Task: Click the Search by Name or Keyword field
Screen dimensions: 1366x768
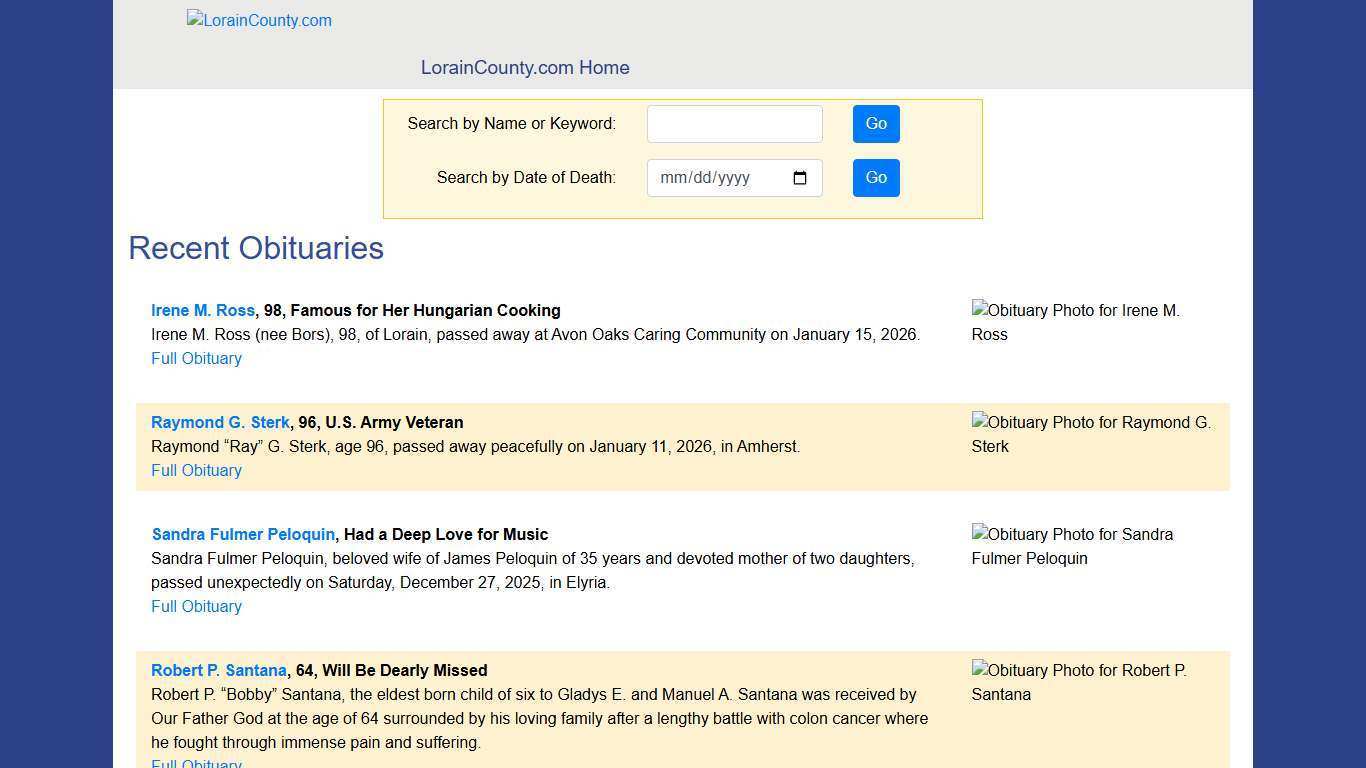Action: pyautogui.click(x=734, y=123)
